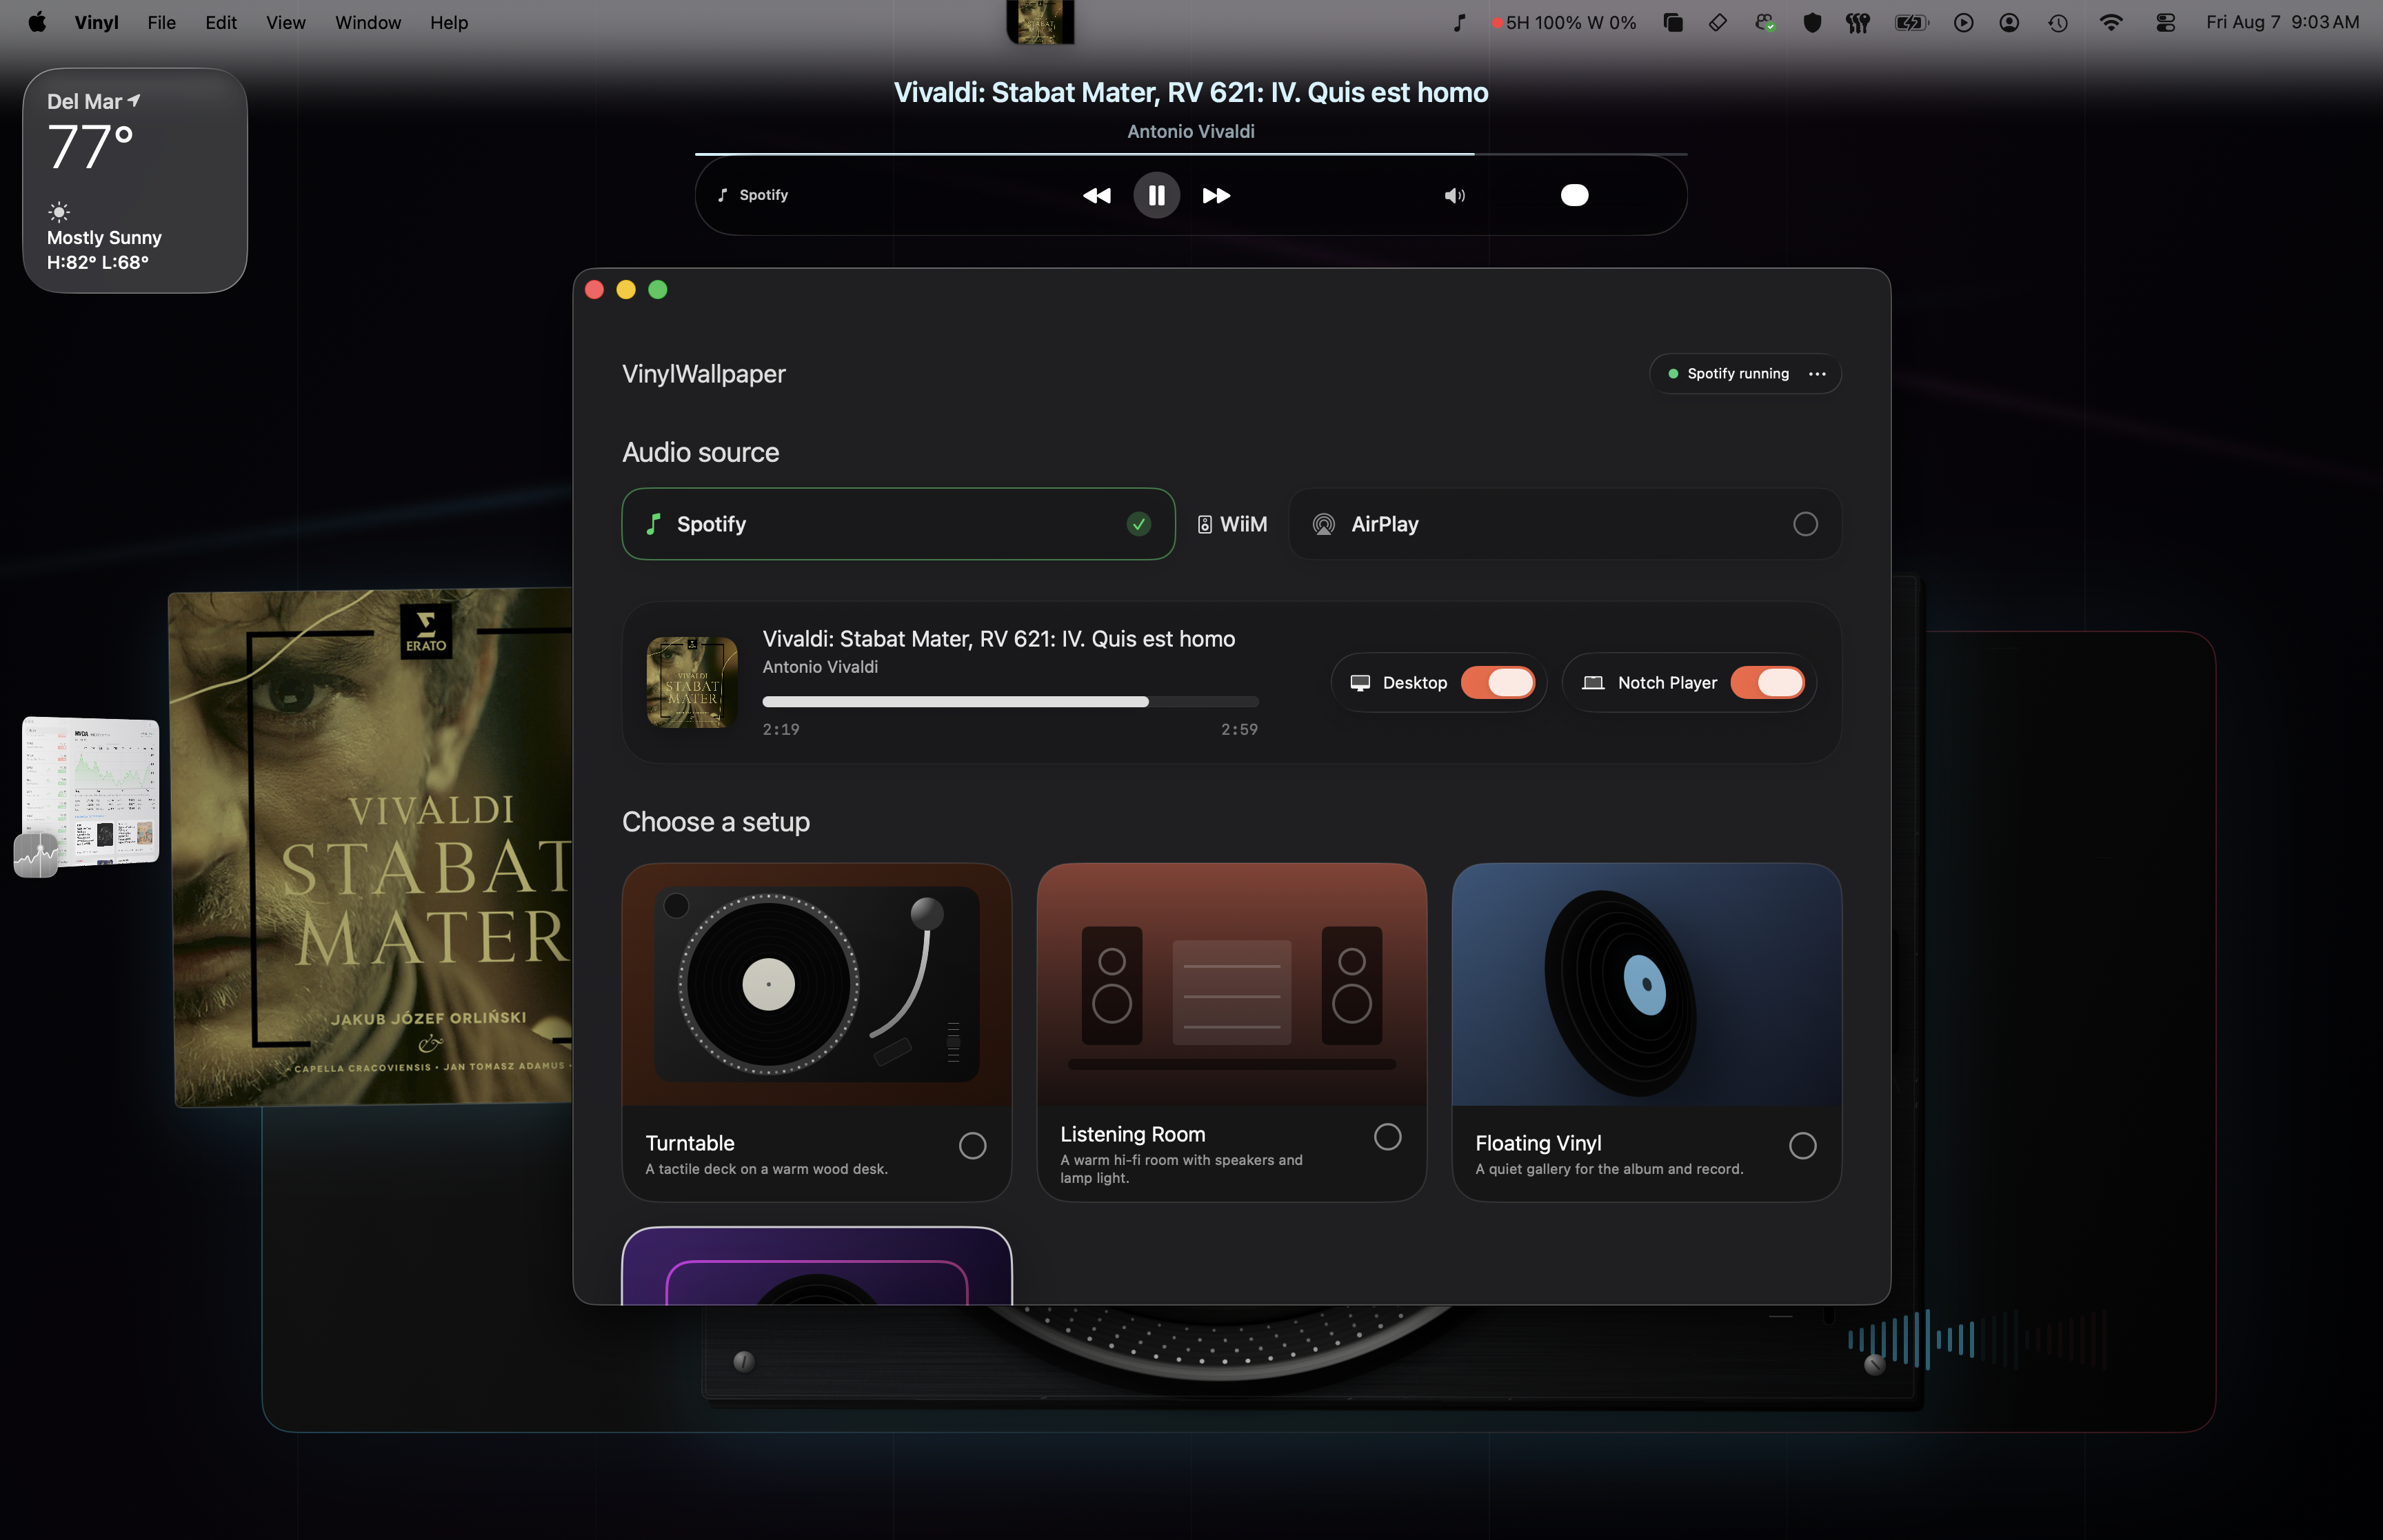This screenshot has width=2383, height=1540.
Task: Open Time Machine clock menu bar icon
Action: click(2058, 22)
